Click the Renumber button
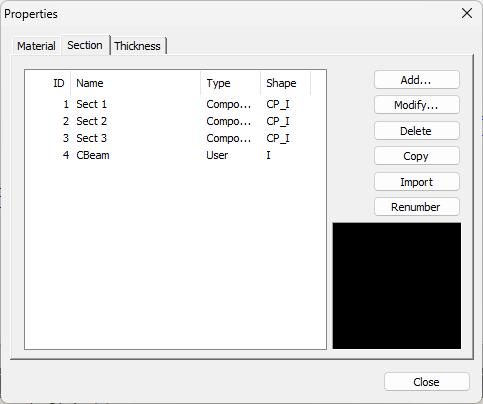This screenshot has width=483, height=404. point(417,207)
